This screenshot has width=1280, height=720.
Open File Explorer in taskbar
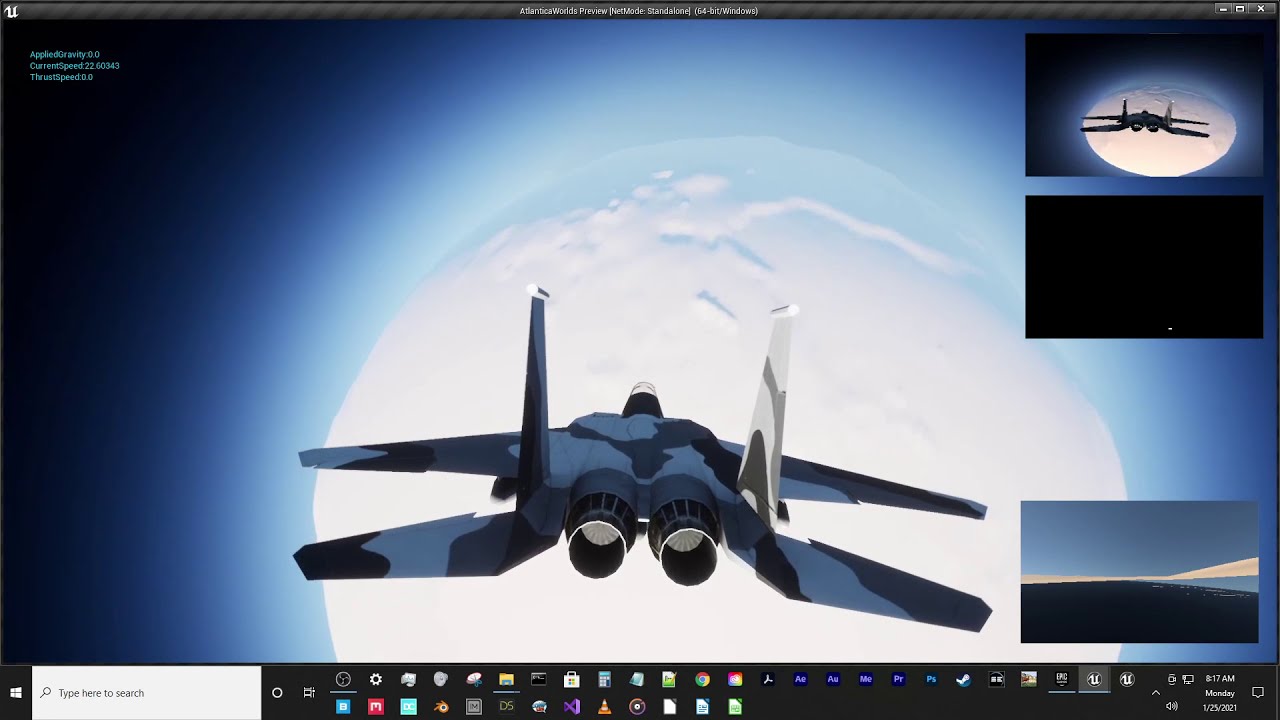point(506,679)
